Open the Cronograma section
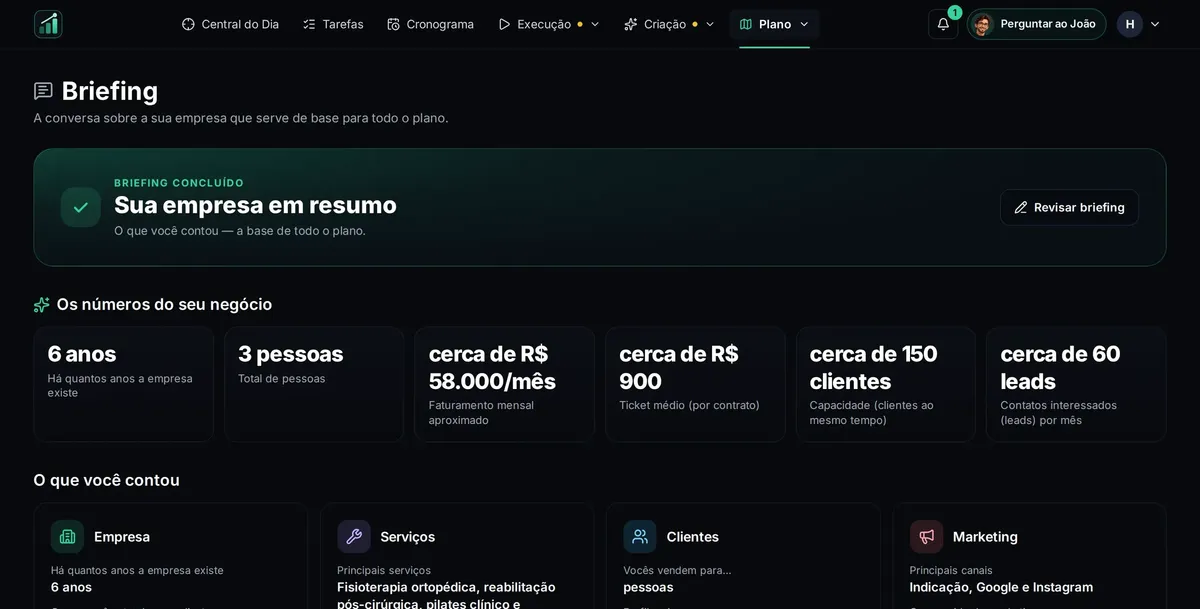Screen dimensions: 1200x609 (x=430, y=24)
